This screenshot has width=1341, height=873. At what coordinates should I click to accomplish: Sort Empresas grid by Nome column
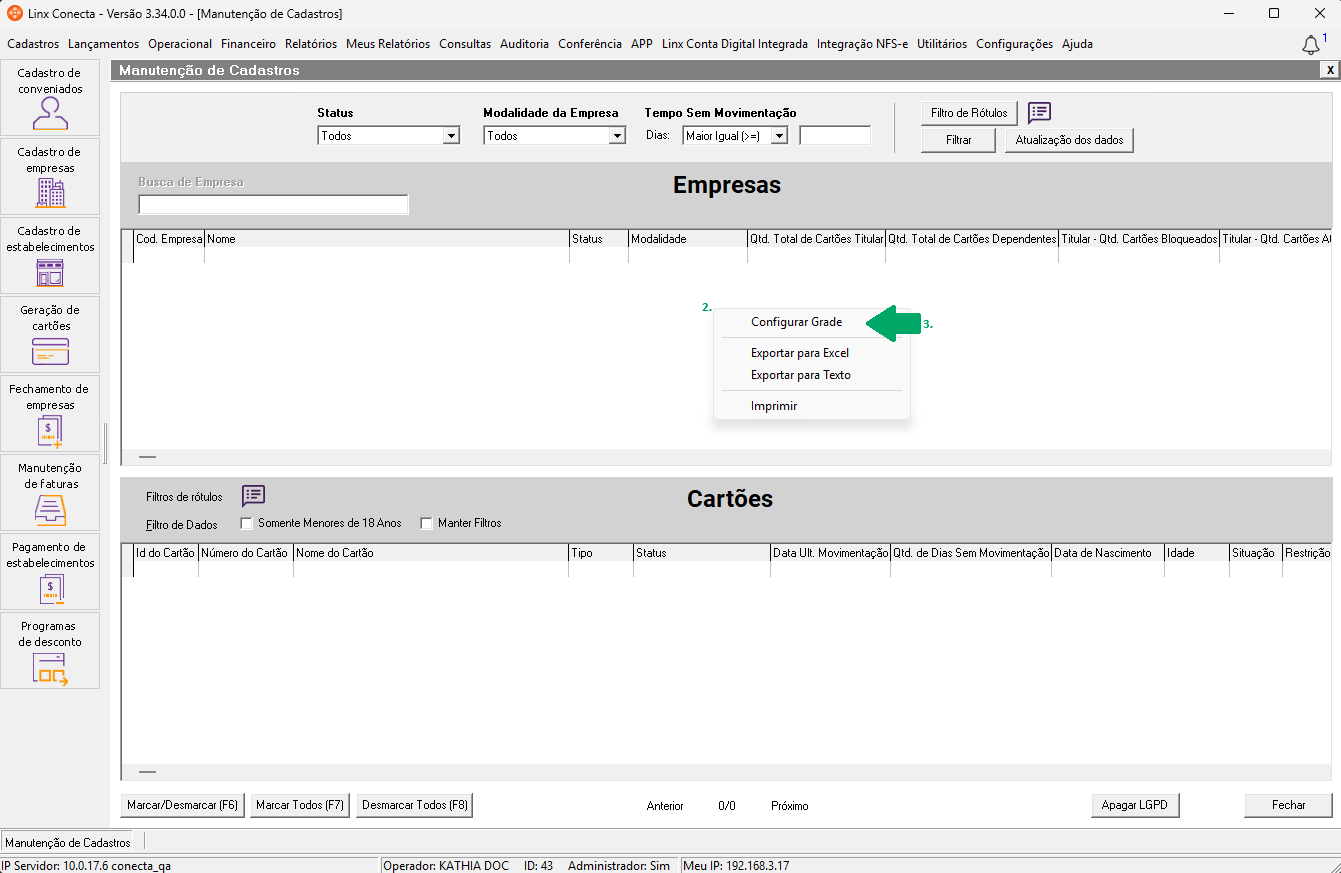(x=387, y=239)
